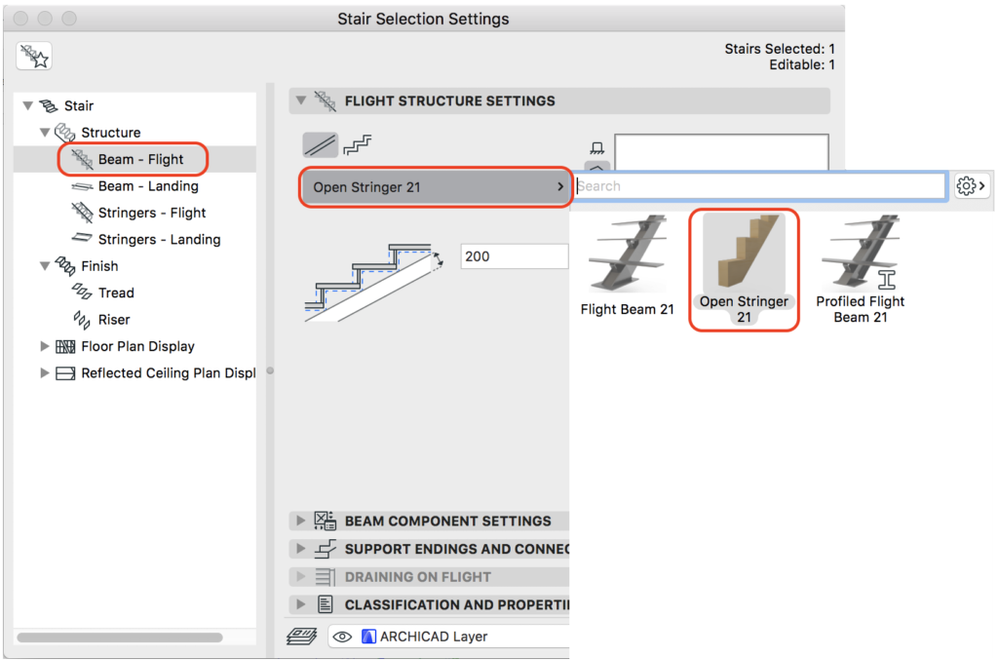Select Beam - Landing in the tree
The width and height of the screenshot is (998, 662).
(147, 186)
